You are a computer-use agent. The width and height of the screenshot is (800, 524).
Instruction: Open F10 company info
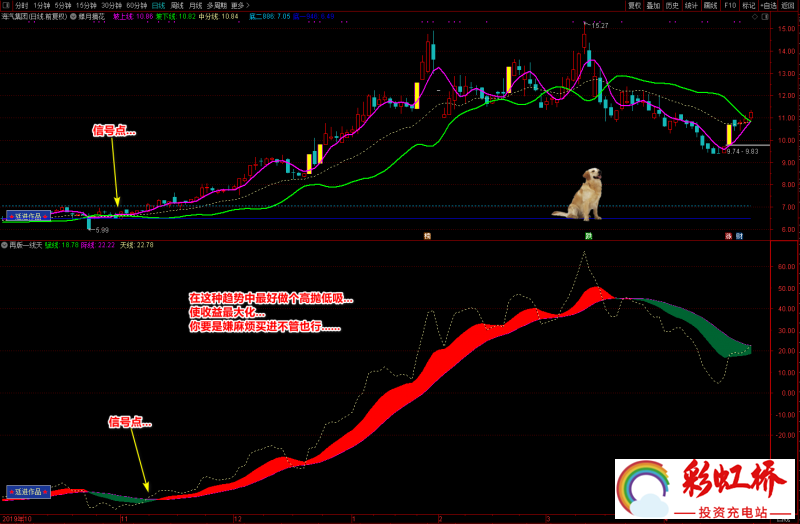(x=730, y=6)
